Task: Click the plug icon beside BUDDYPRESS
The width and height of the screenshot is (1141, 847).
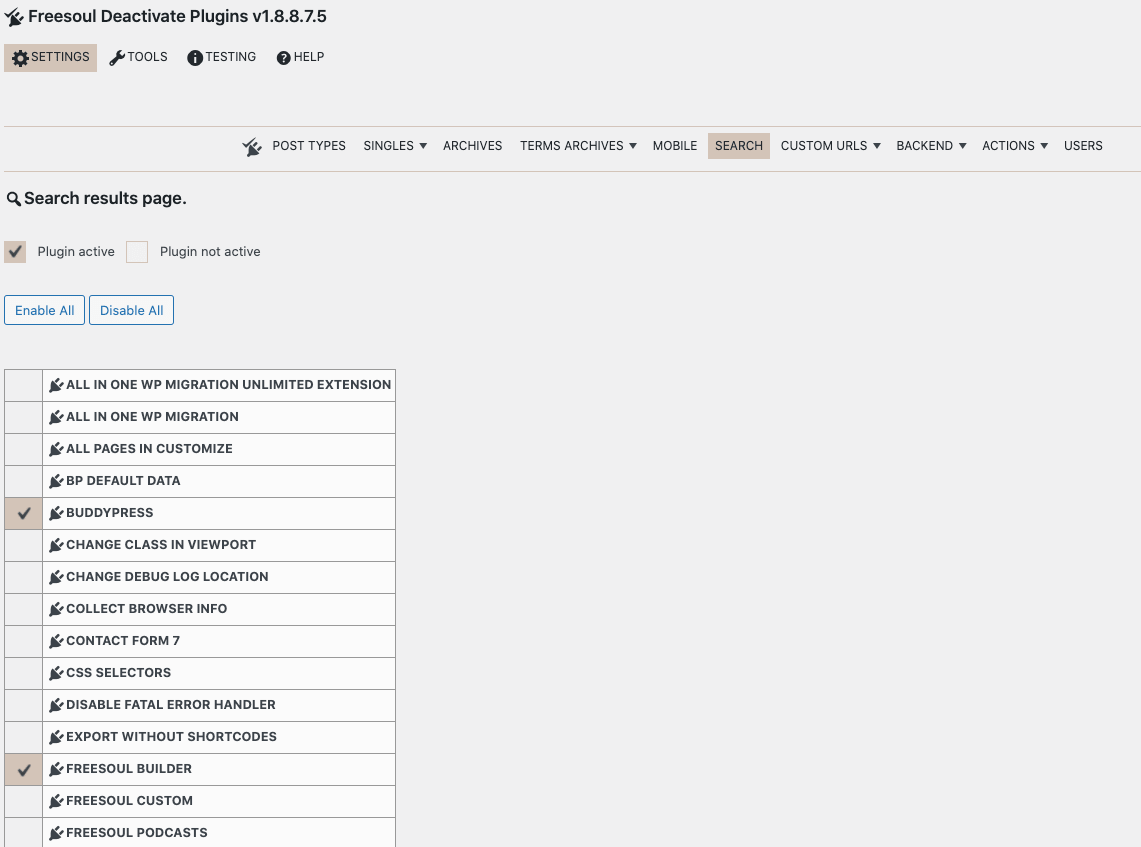Action: pos(57,512)
